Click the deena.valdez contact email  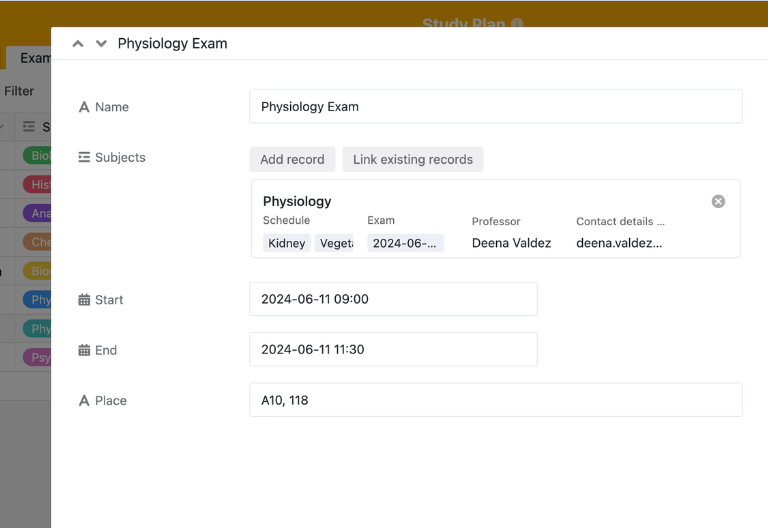pos(619,243)
